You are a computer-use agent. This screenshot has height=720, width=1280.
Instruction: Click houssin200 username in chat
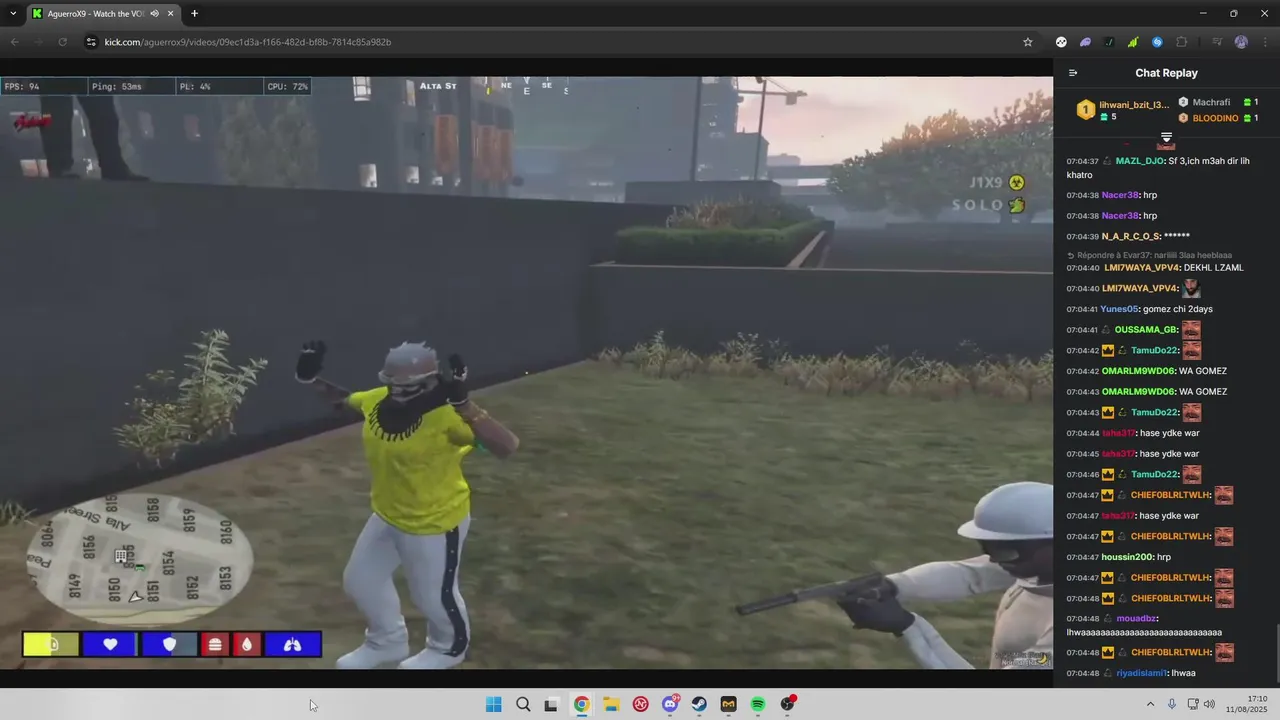(x=1127, y=557)
